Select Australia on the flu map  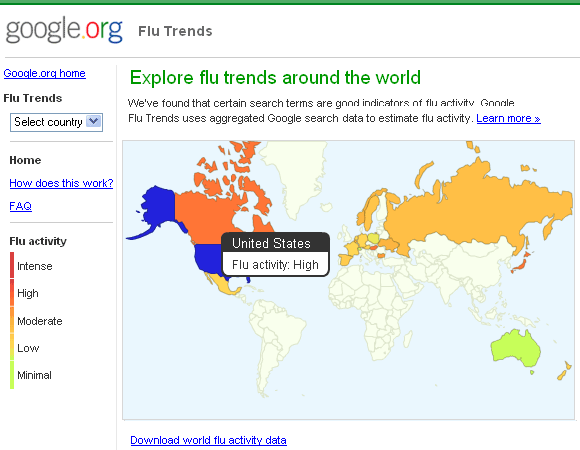click(x=515, y=348)
